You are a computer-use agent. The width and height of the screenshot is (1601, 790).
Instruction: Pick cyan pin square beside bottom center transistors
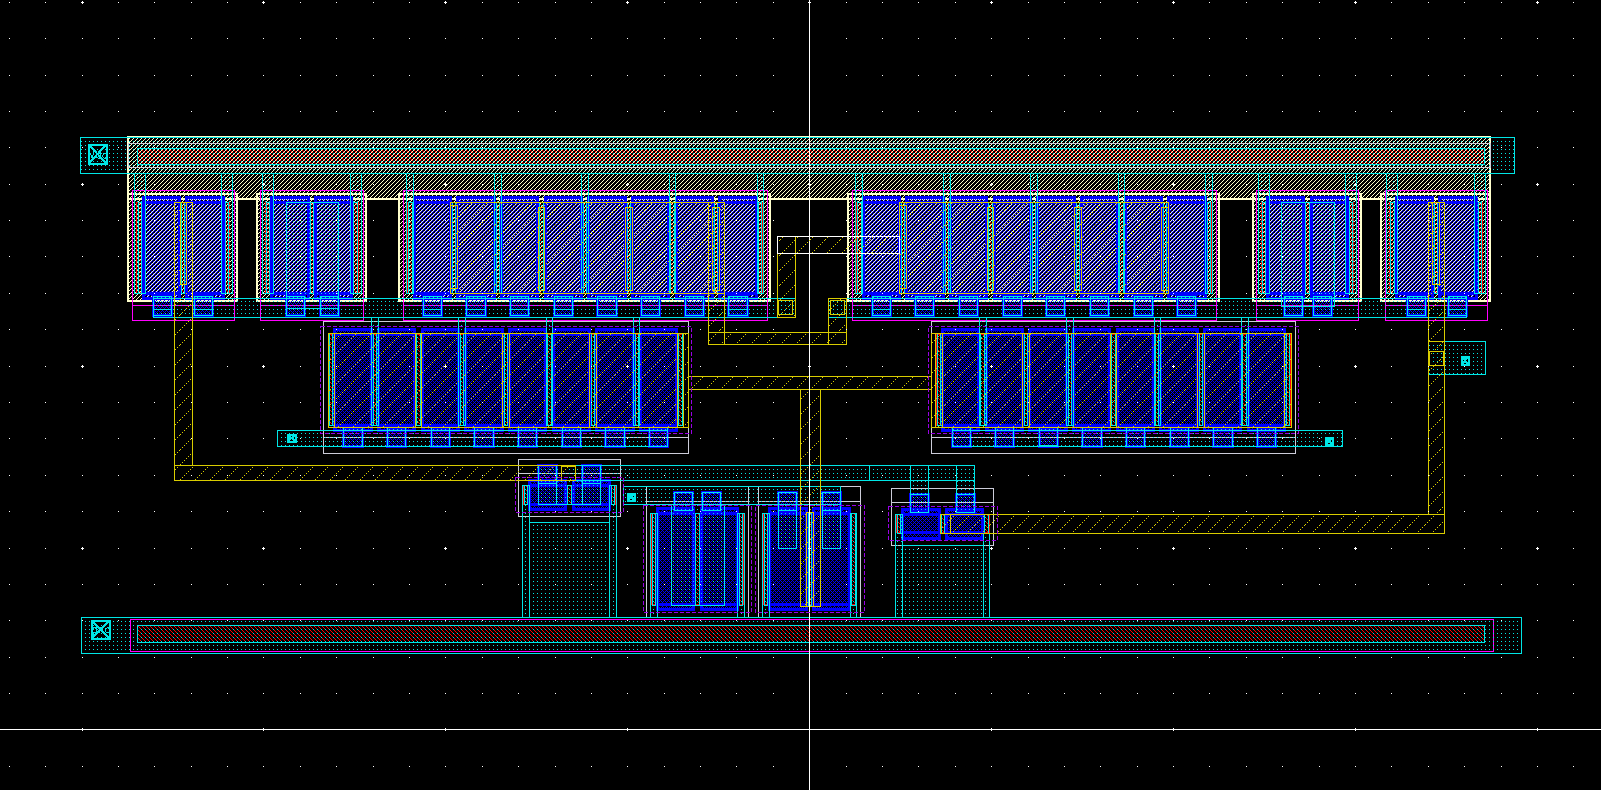tap(631, 497)
